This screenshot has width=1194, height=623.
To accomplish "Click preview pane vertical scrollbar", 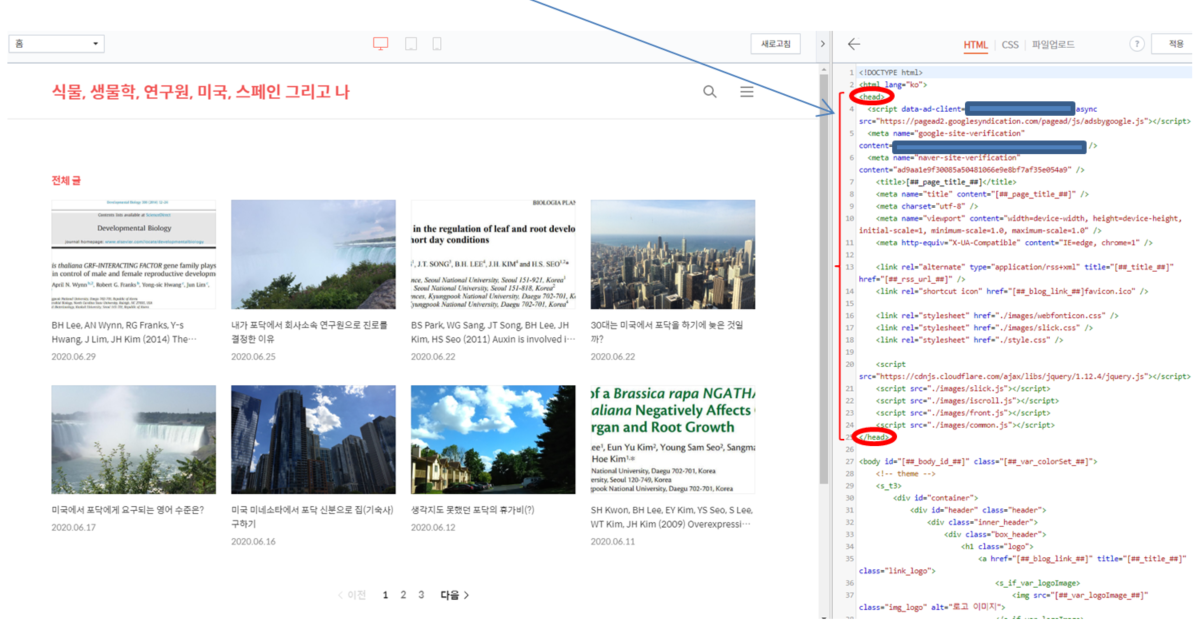I will click(x=823, y=278).
